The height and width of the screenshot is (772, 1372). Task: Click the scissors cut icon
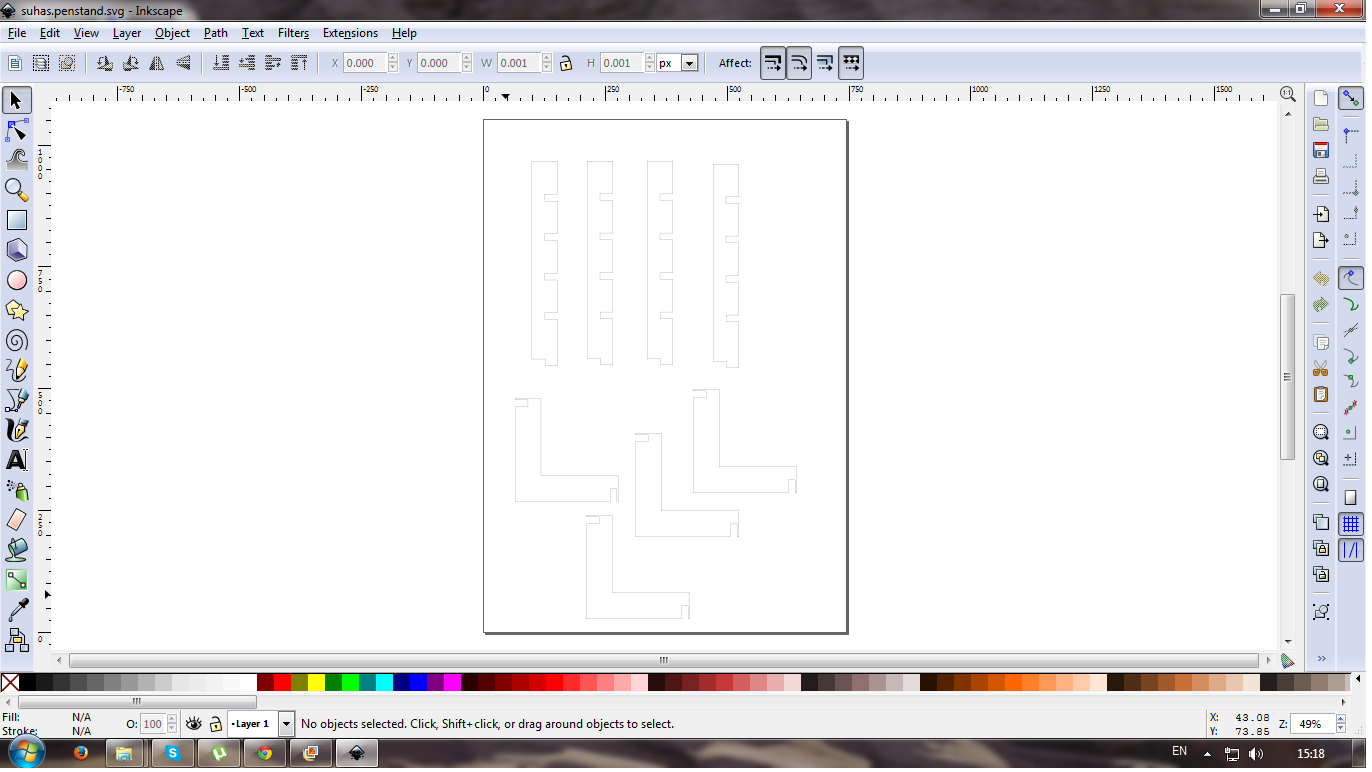(1321, 368)
